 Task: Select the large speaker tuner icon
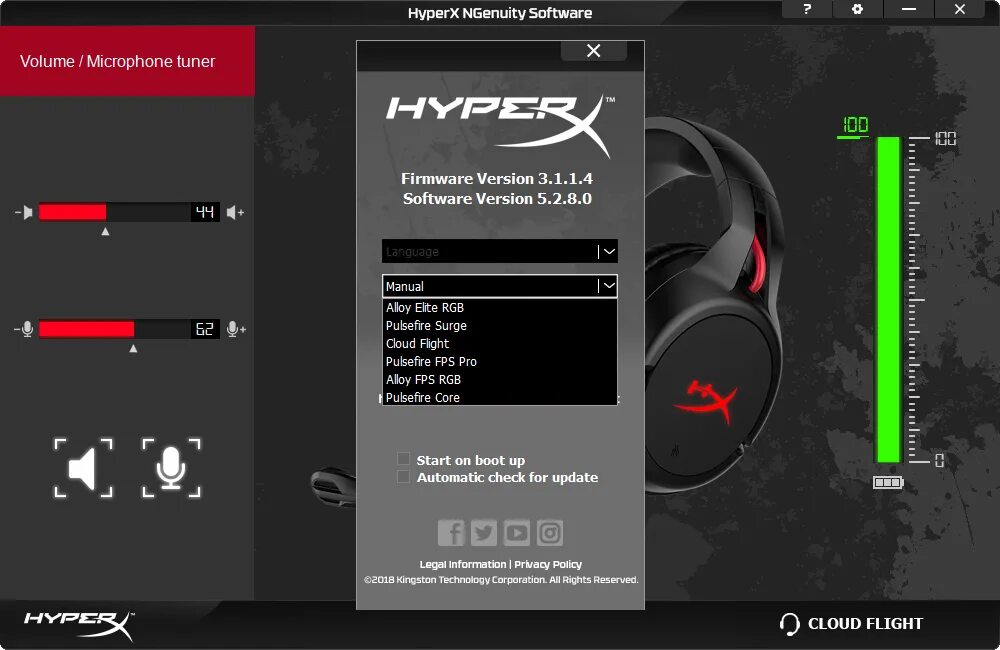coord(84,468)
